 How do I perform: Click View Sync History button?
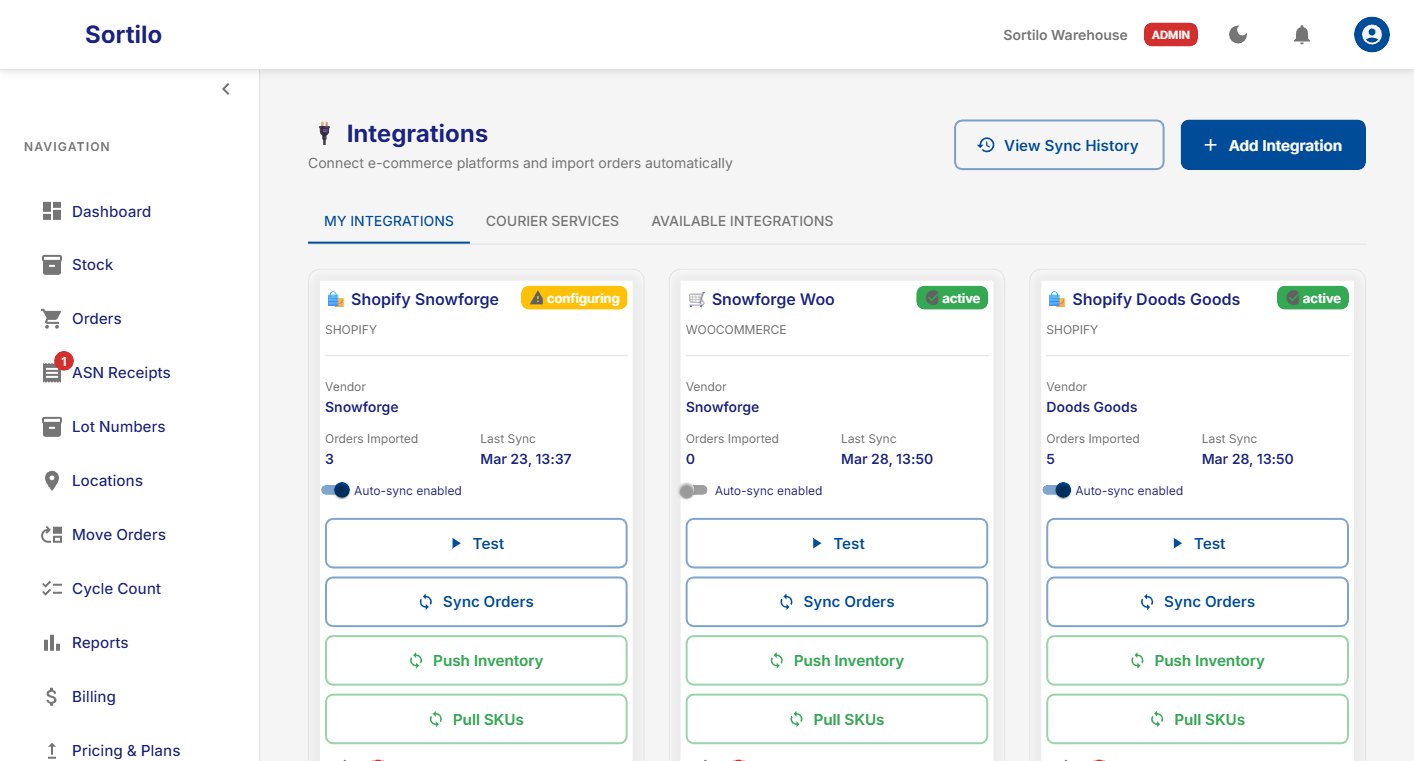pyautogui.click(x=1059, y=145)
